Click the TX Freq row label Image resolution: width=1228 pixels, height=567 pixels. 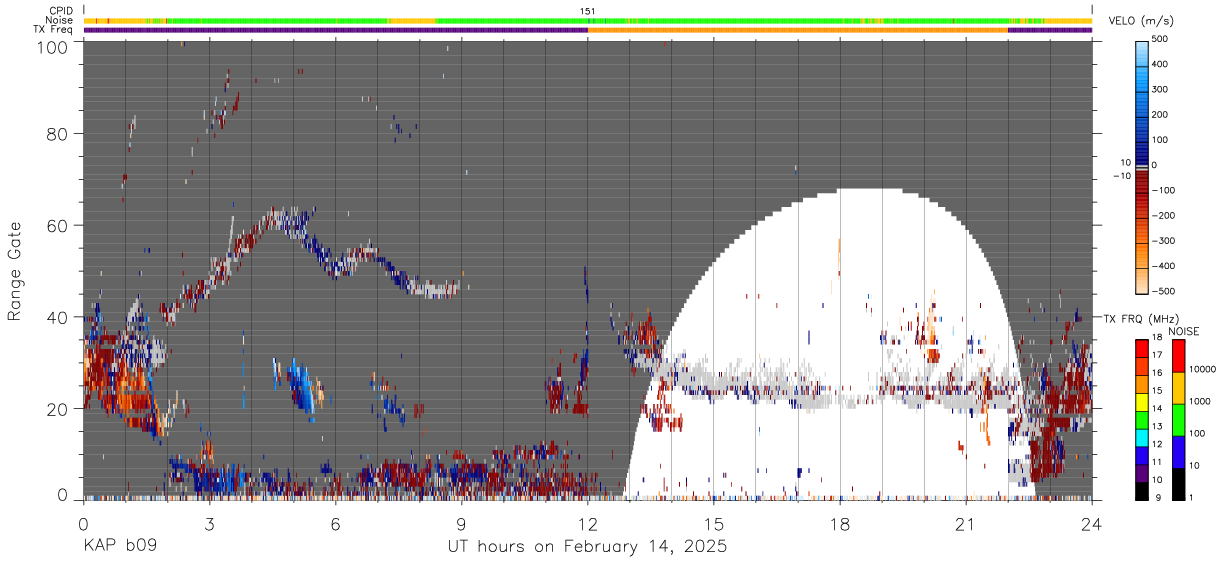53,30
